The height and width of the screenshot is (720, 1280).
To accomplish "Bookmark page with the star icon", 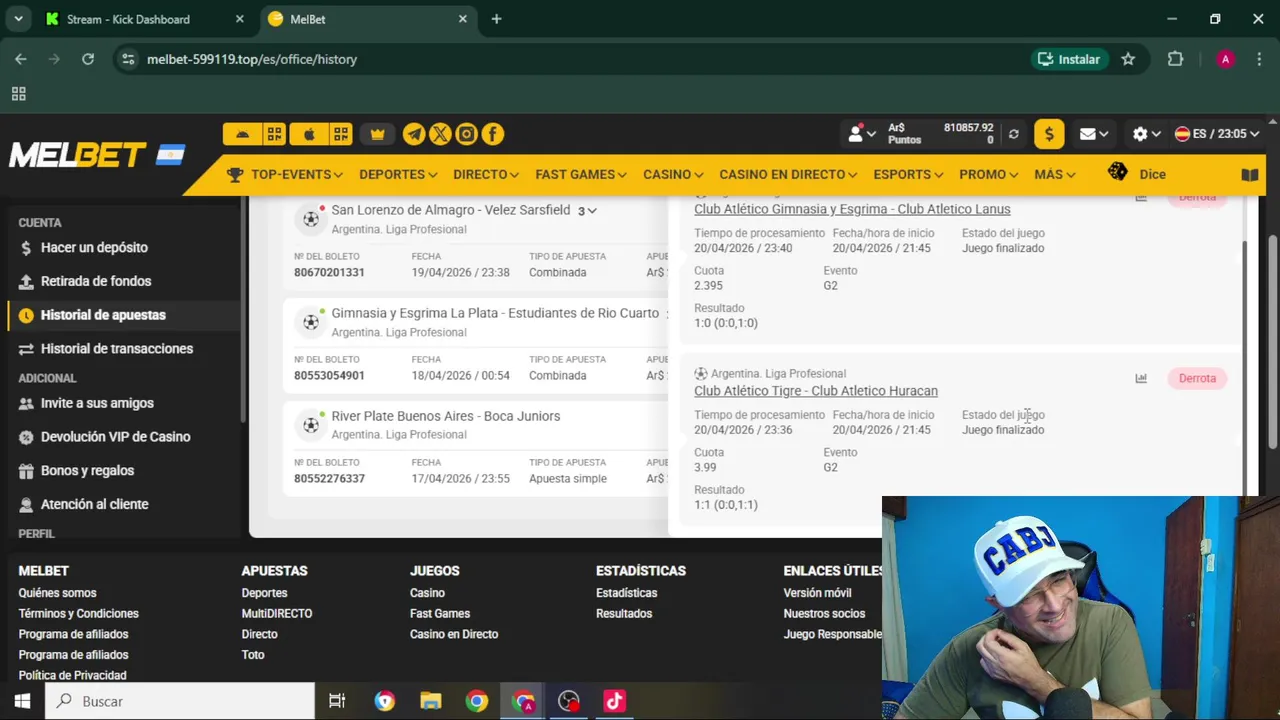I will (x=1128, y=59).
